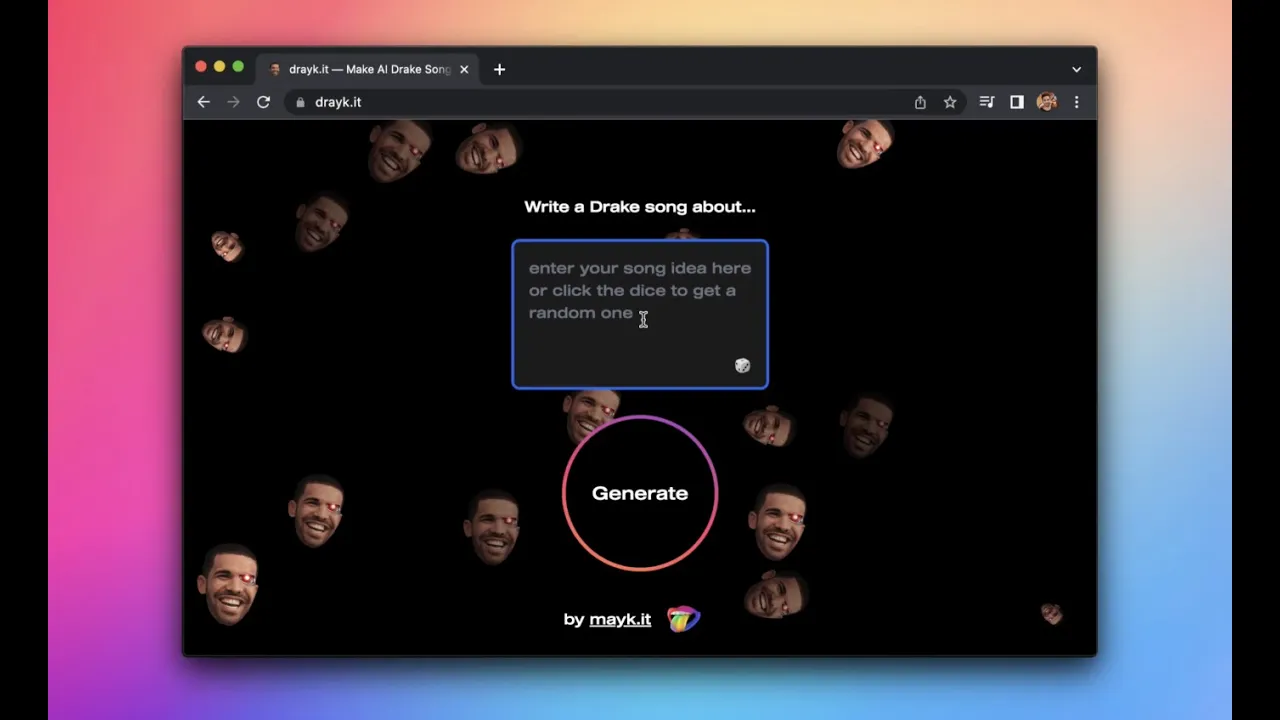
Task: Expand the tab search chevron
Action: 1076,69
